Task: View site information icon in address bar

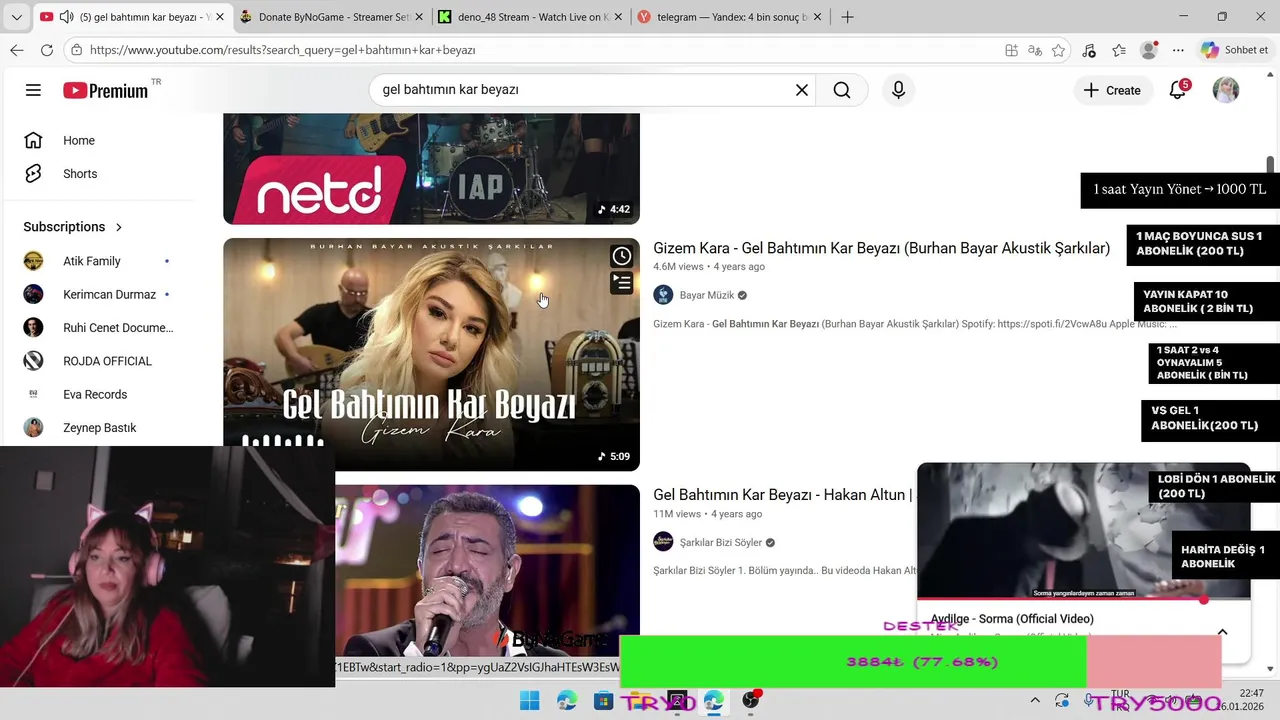Action: click(x=76, y=50)
